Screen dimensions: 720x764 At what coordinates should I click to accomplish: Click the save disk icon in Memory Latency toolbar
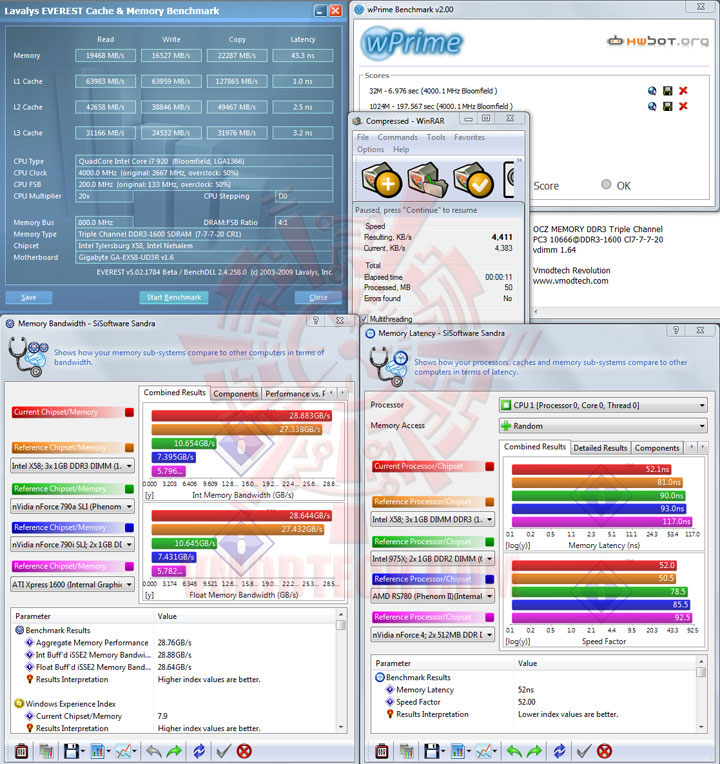(432, 751)
